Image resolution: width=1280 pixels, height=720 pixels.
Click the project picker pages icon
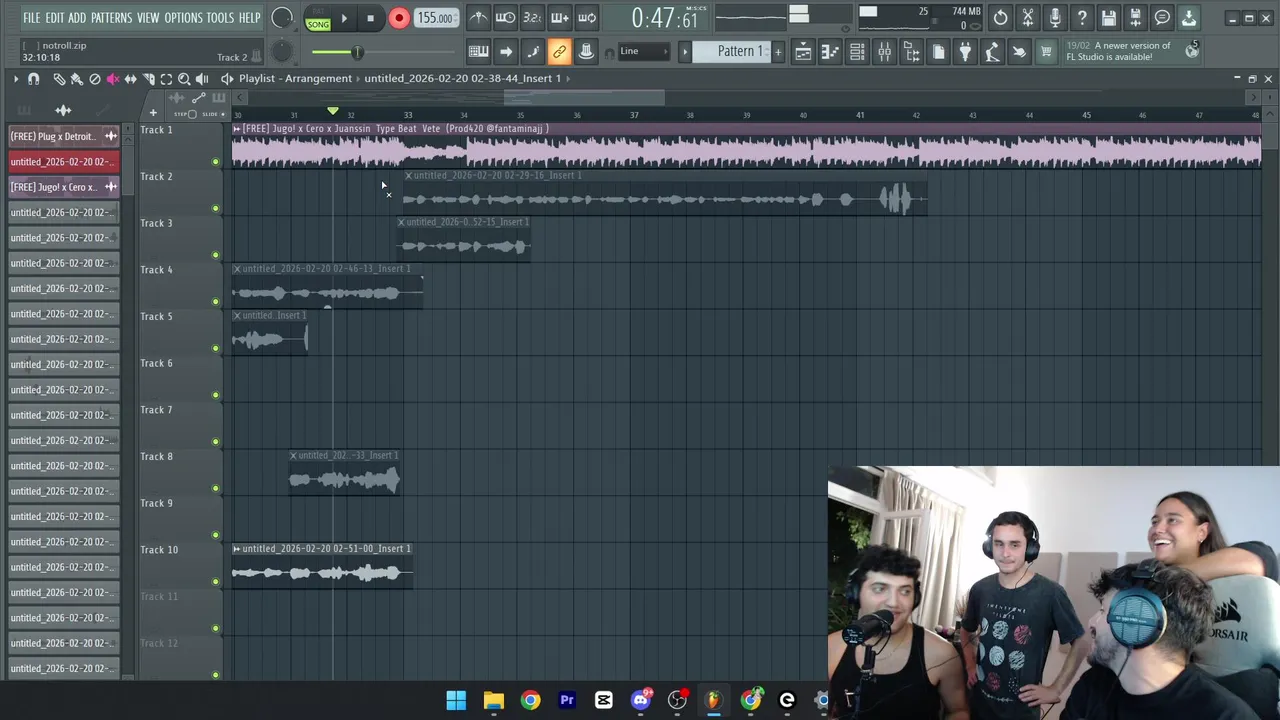938,52
